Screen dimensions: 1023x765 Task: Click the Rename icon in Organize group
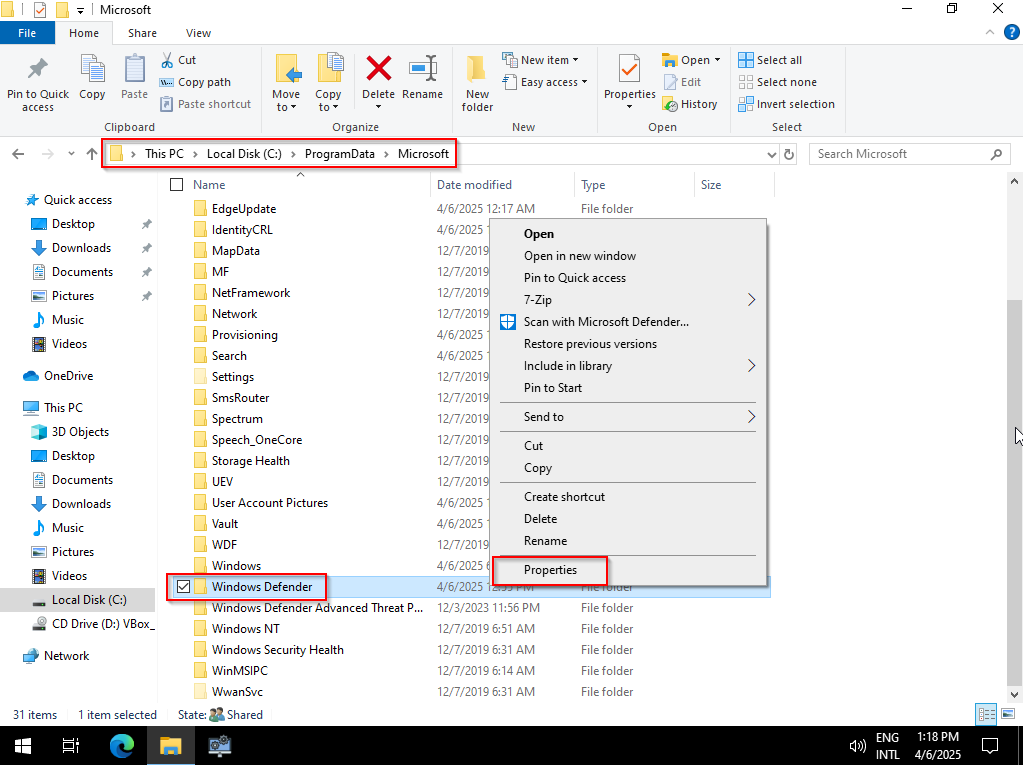coord(423,68)
